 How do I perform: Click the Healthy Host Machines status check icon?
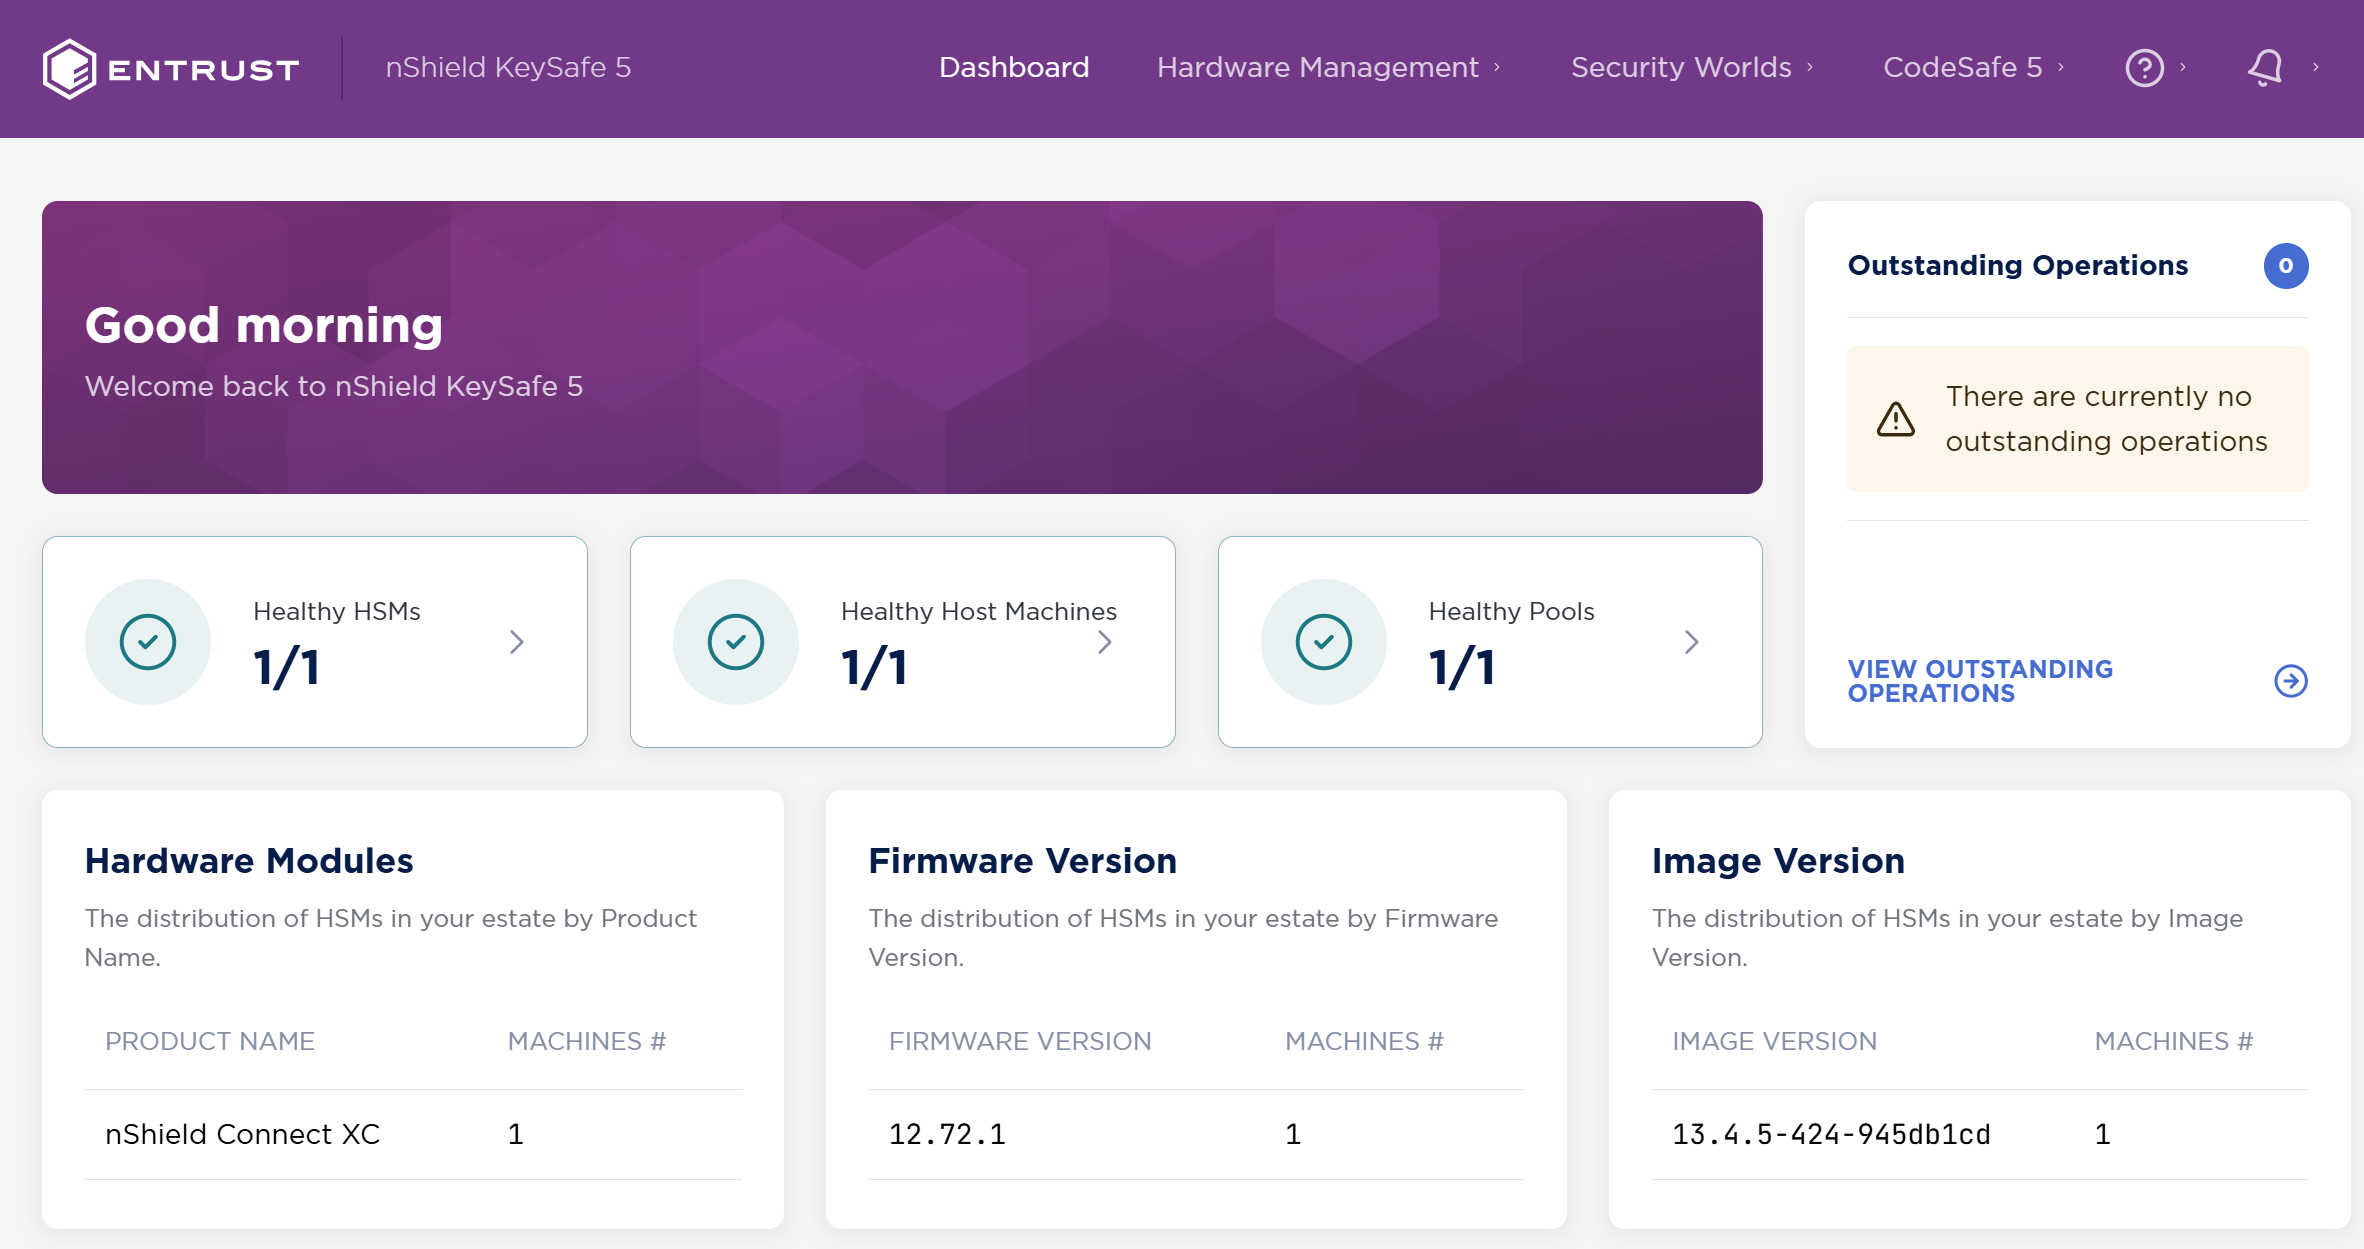(735, 639)
